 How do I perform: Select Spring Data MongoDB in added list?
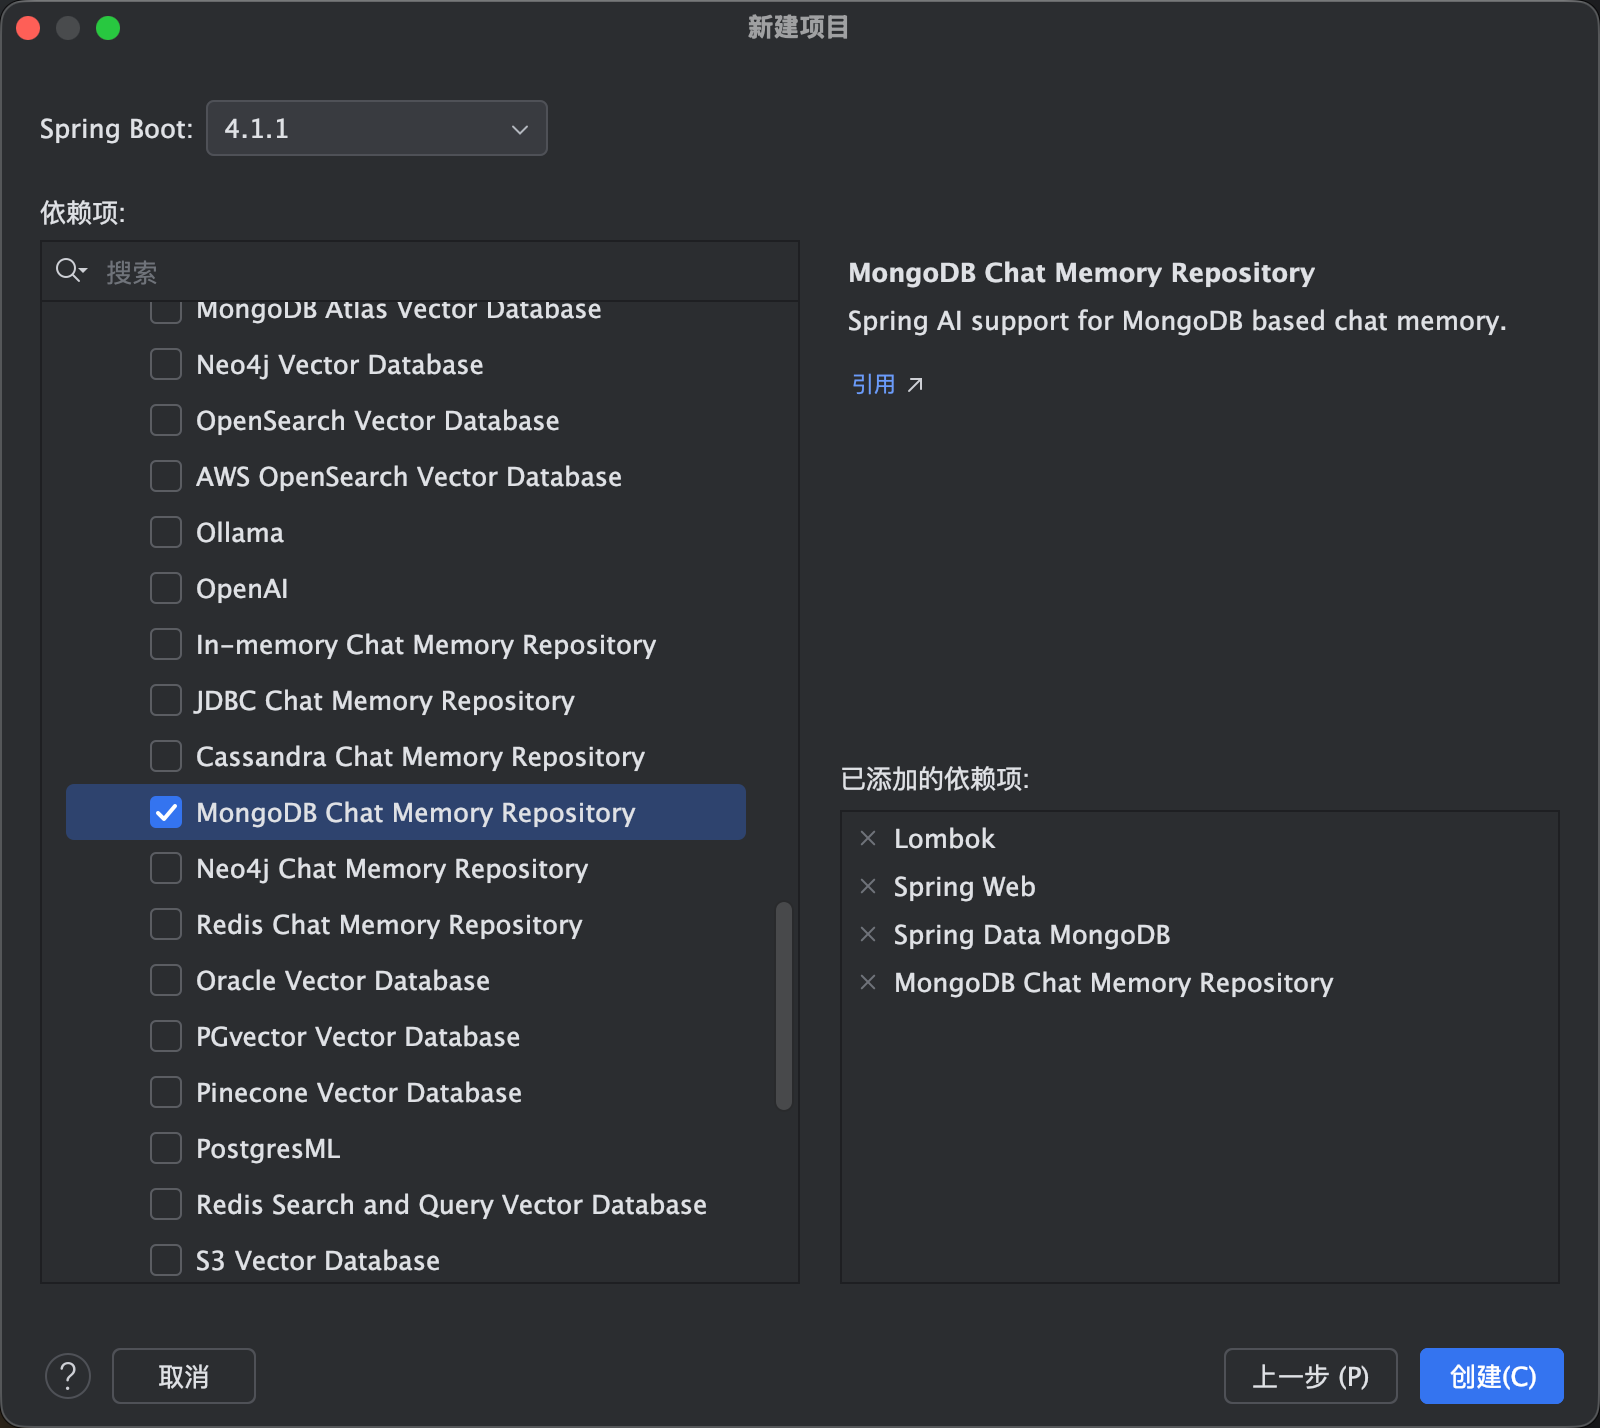click(x=1032, y=934)
